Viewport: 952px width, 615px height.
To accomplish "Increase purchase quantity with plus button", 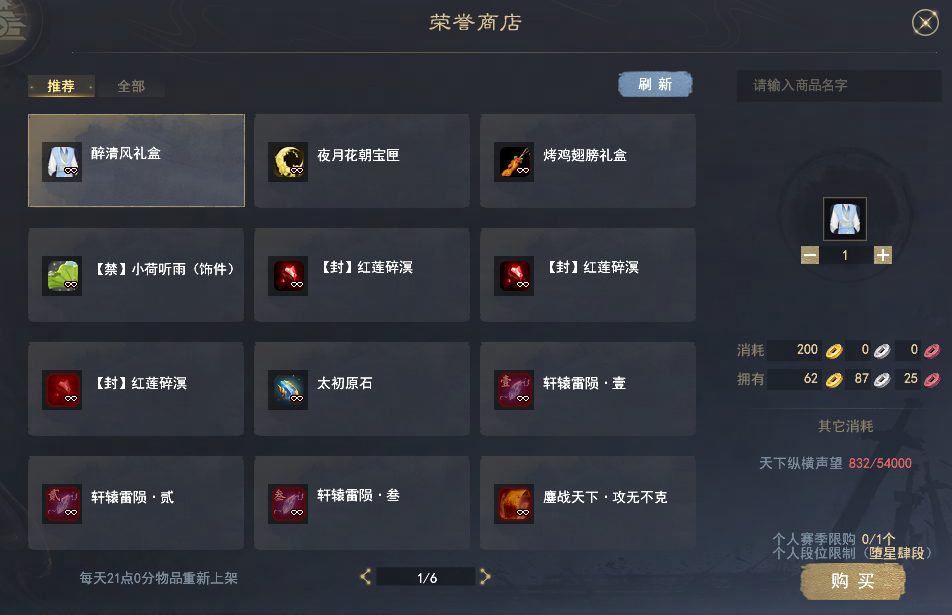I will pyautogui.click(x=883, y=255).
